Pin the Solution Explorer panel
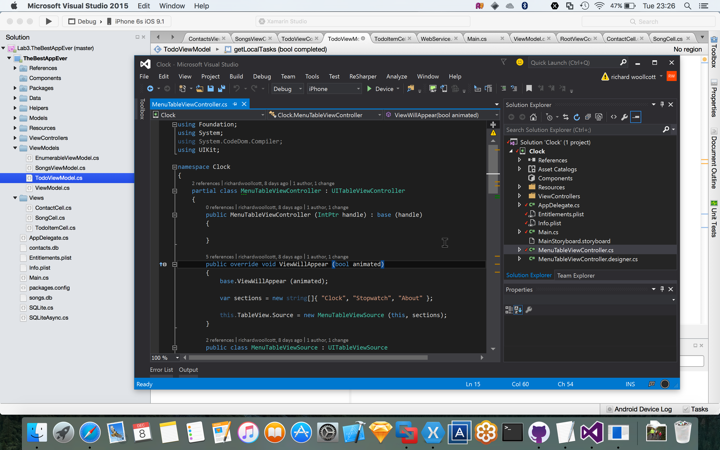This screenshot has height=450, width=720. pos(662,105)
